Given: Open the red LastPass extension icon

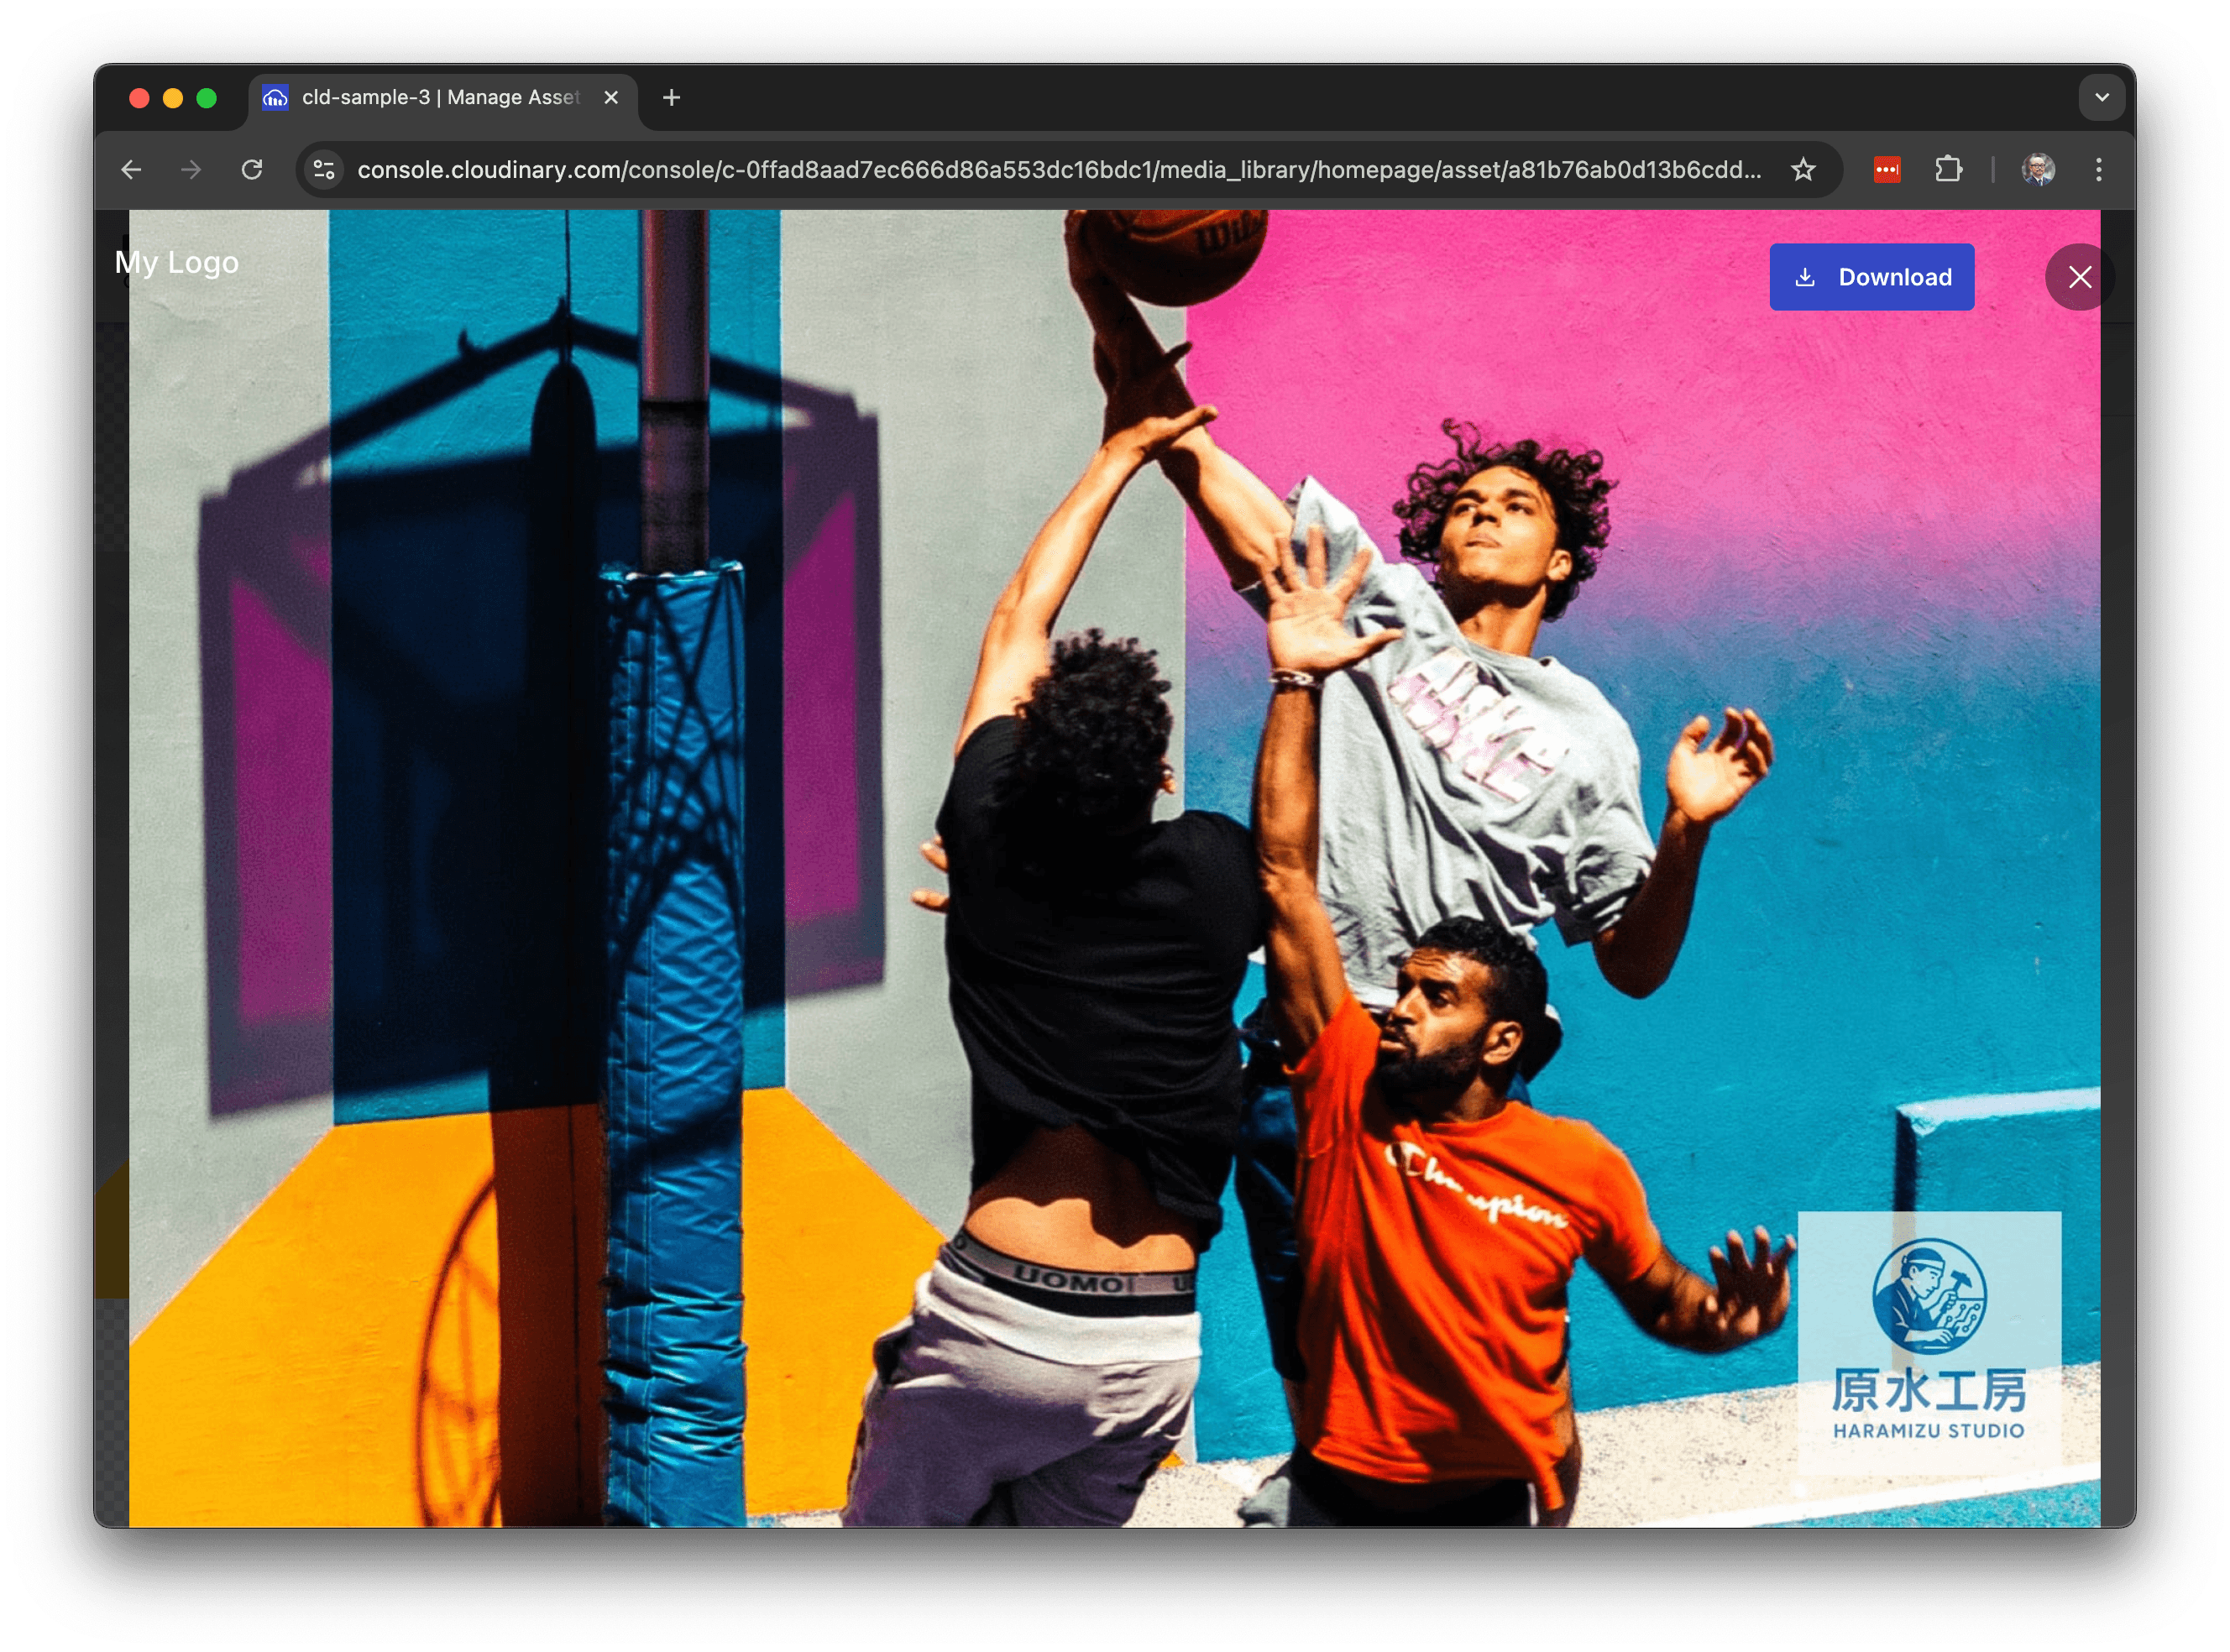Looking at the screenshot, I should pos(1886,170).
